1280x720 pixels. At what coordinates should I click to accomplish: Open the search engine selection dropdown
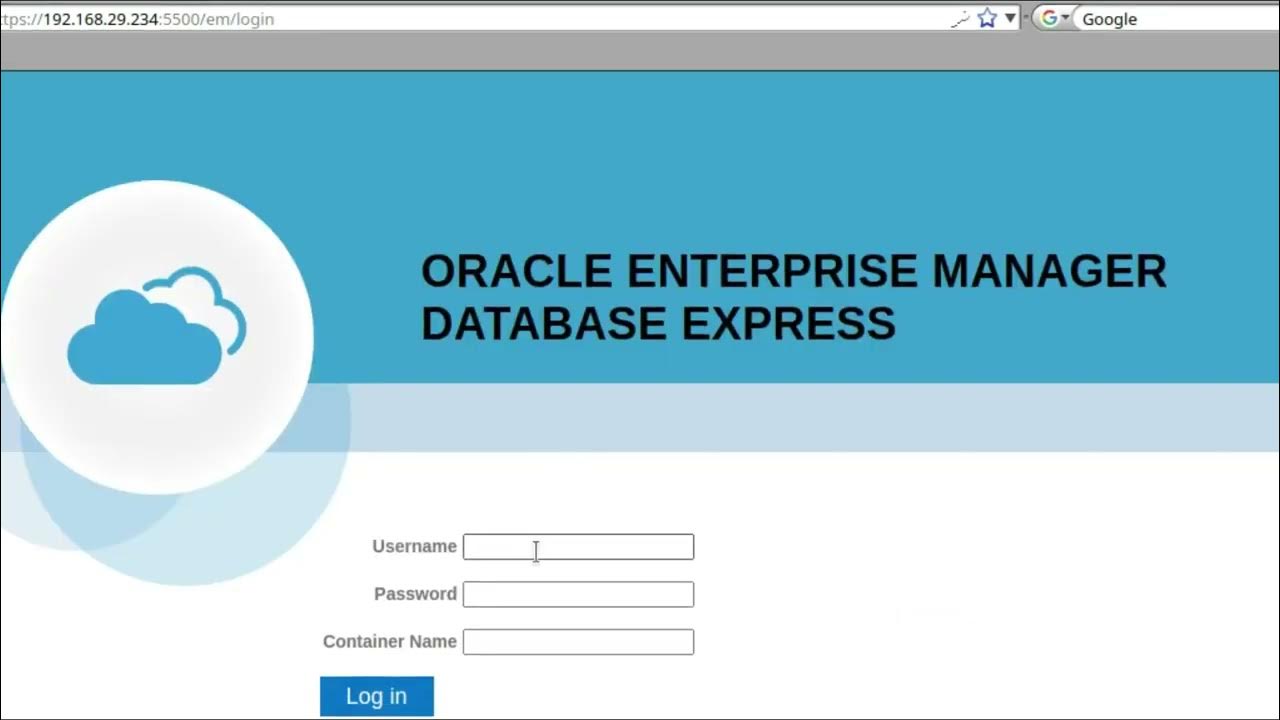point(1066,18)
